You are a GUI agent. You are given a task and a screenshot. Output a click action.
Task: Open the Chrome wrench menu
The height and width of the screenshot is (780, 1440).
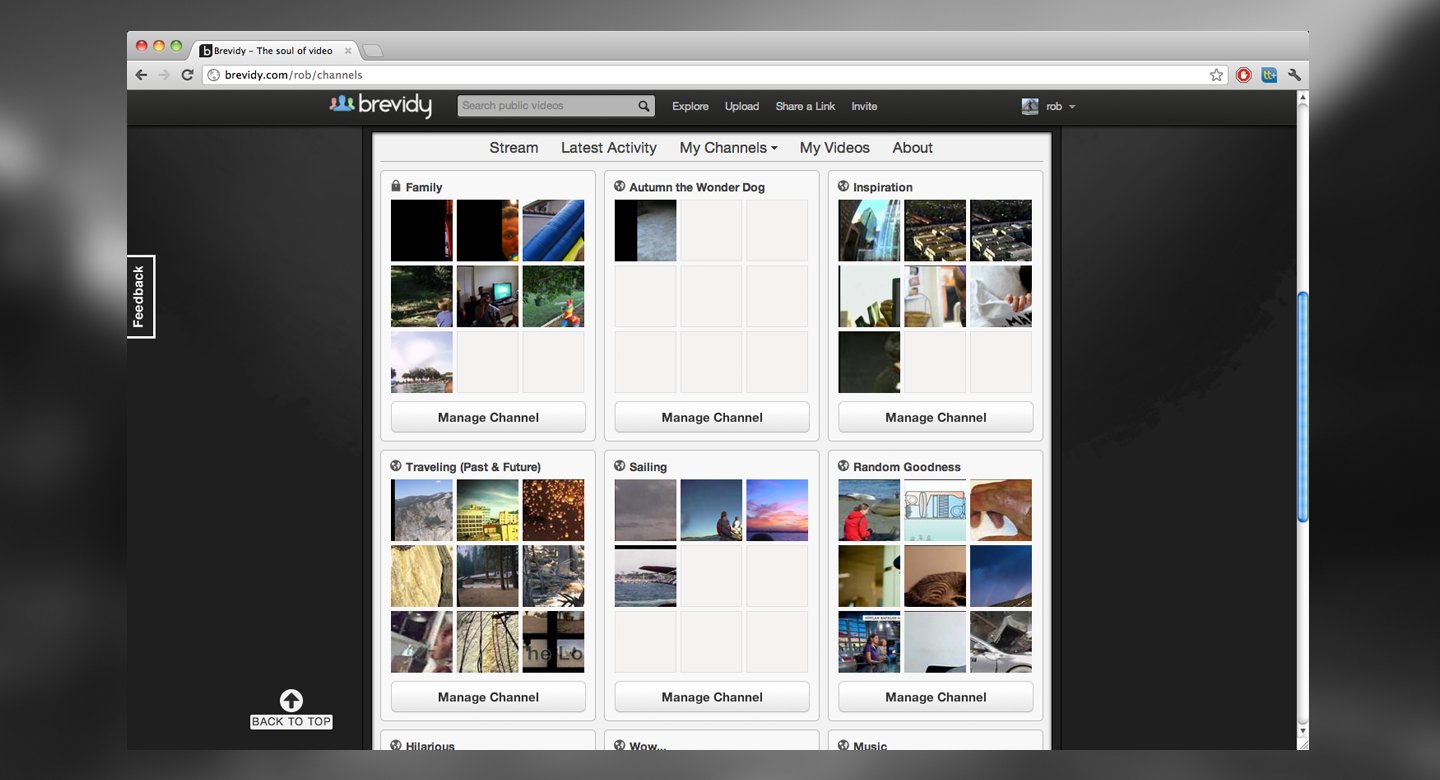pyautogui.click(x=1294, y=75)
